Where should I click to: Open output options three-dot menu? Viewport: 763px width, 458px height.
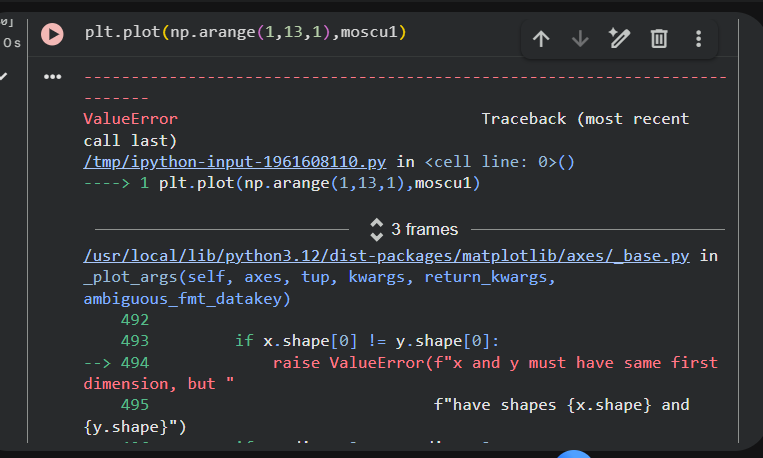tap(52, 77)
